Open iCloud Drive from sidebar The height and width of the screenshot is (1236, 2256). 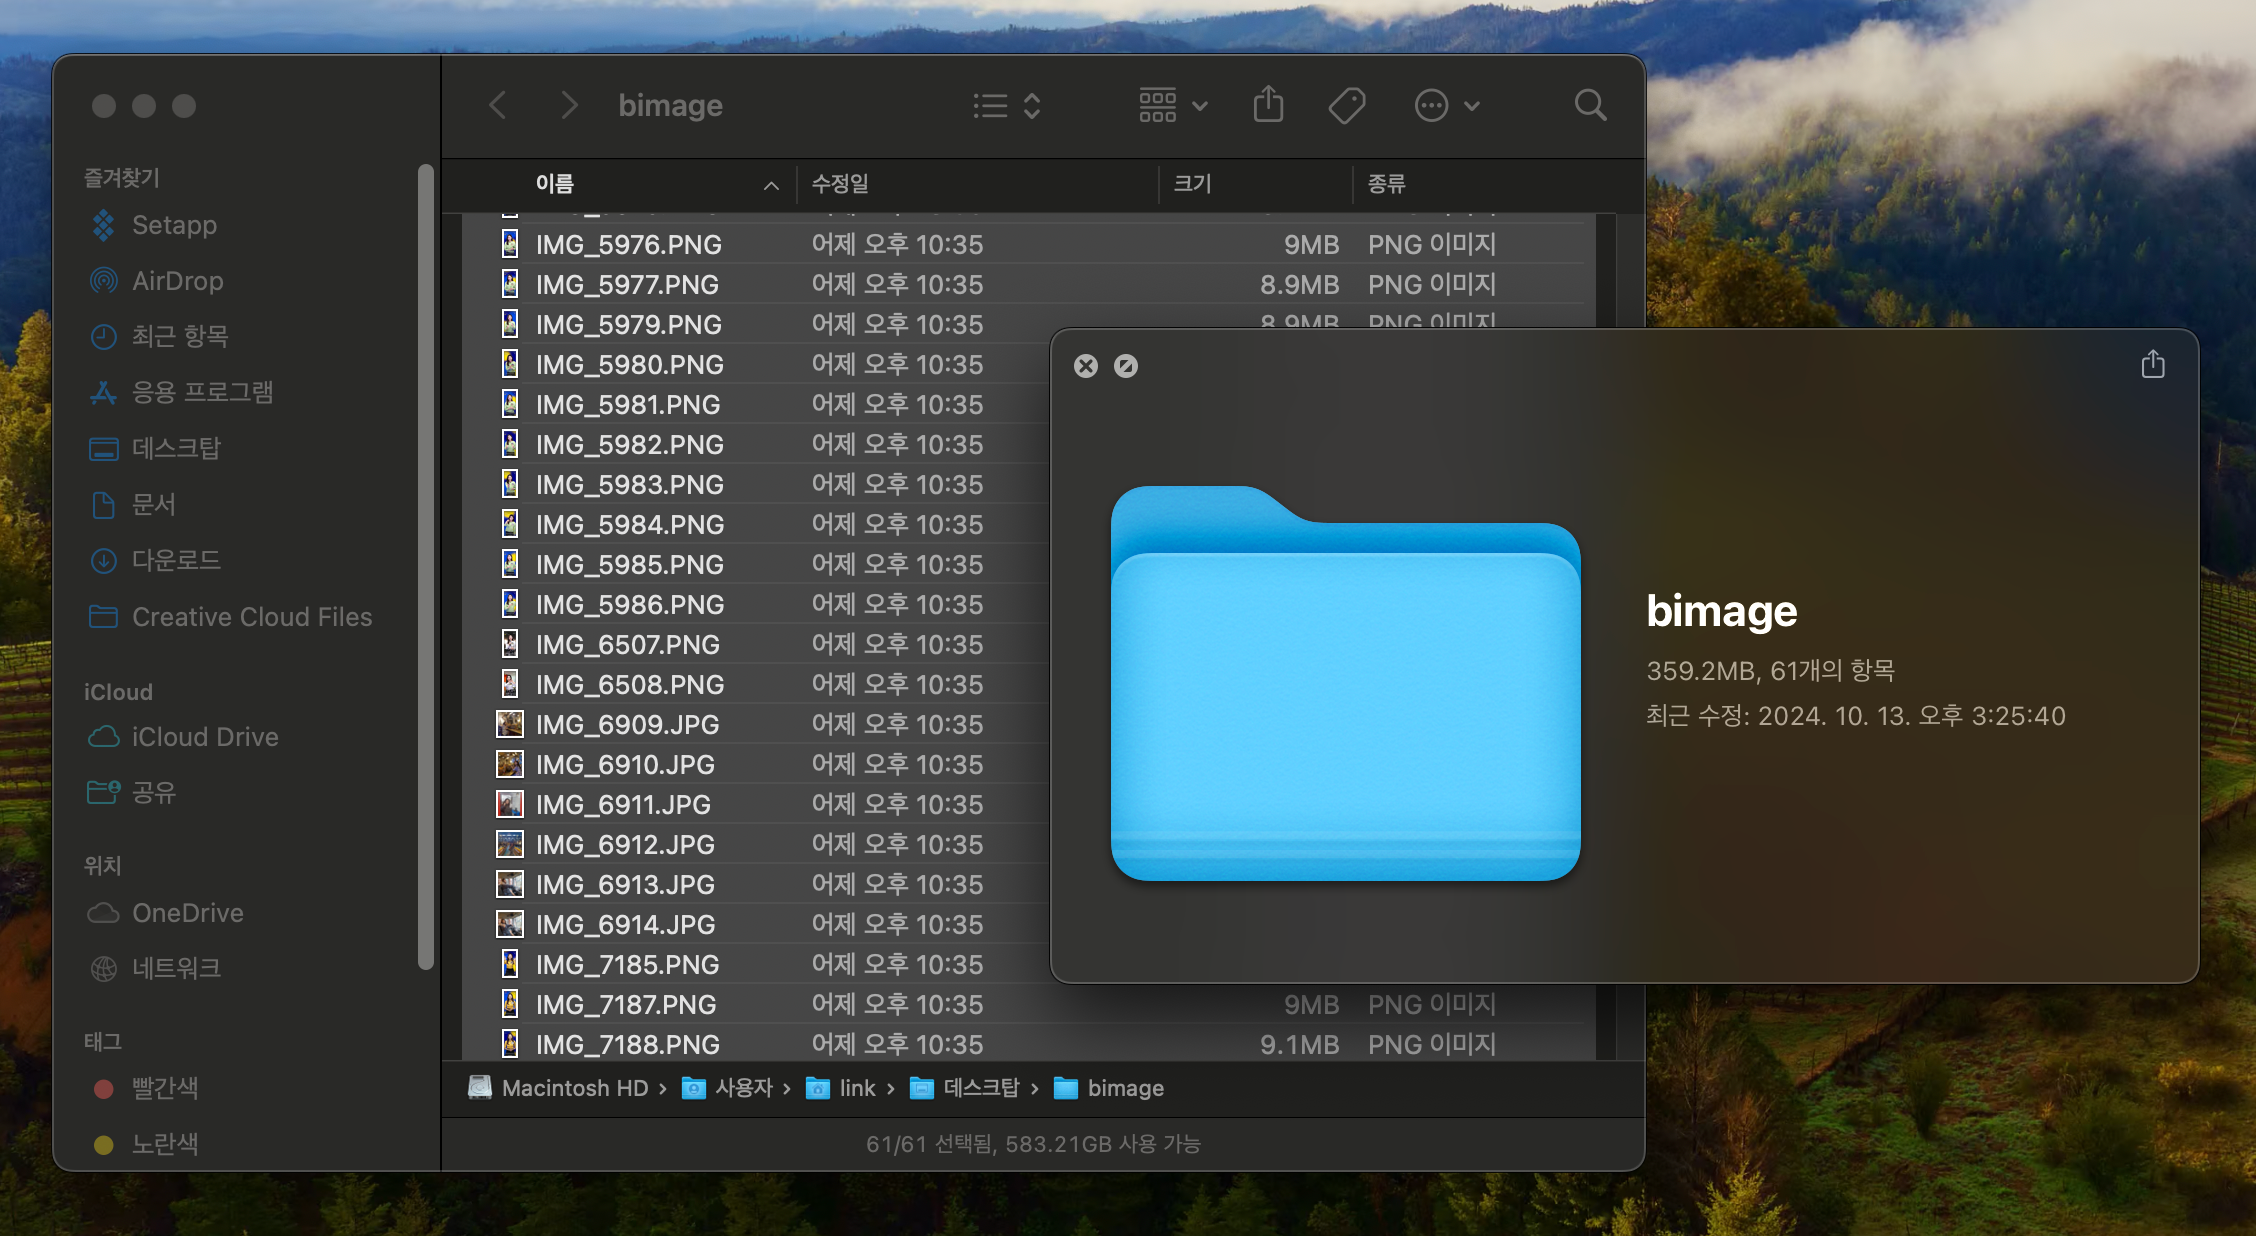204,737
